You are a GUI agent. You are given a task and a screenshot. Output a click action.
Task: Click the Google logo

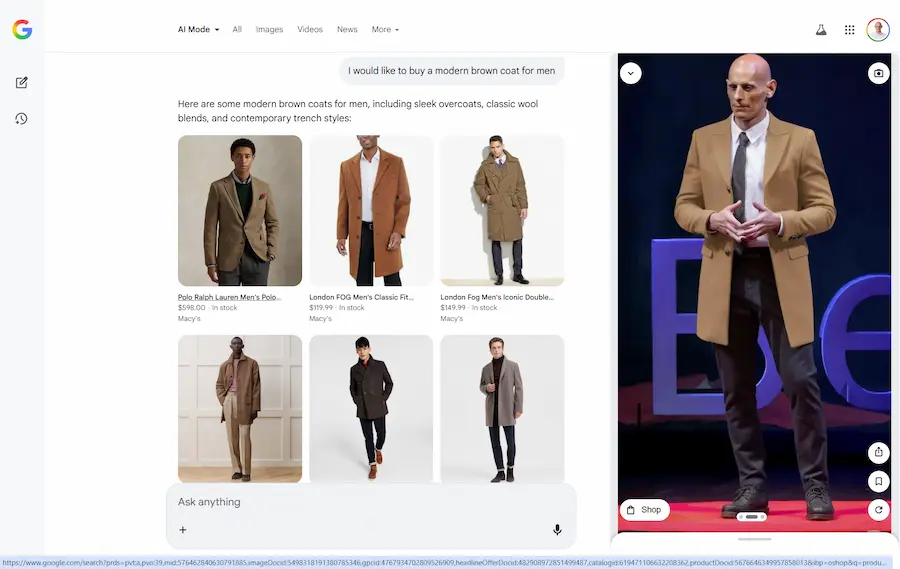click(x=22, y=30)
